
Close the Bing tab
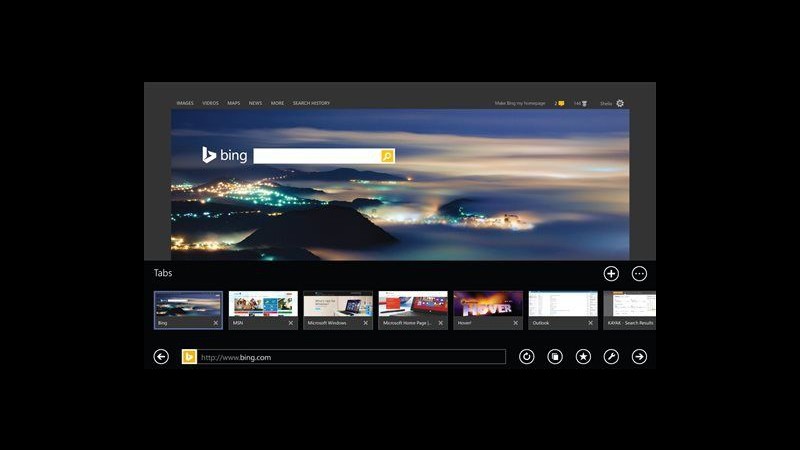coord(216,323)
